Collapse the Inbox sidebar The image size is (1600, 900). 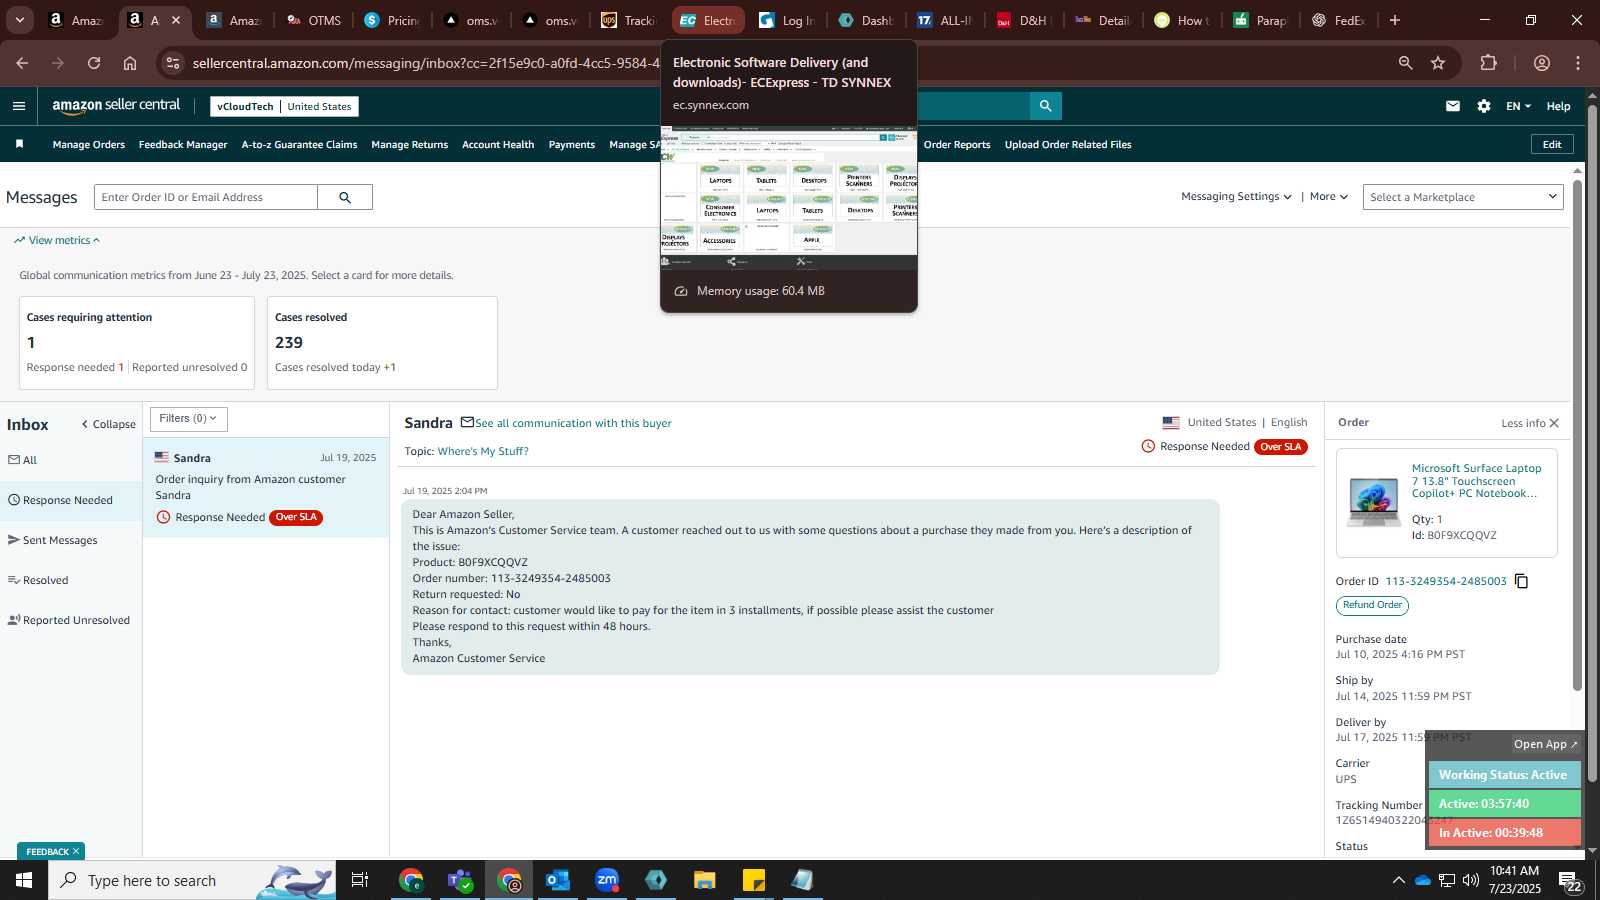[x=109, y=424]
